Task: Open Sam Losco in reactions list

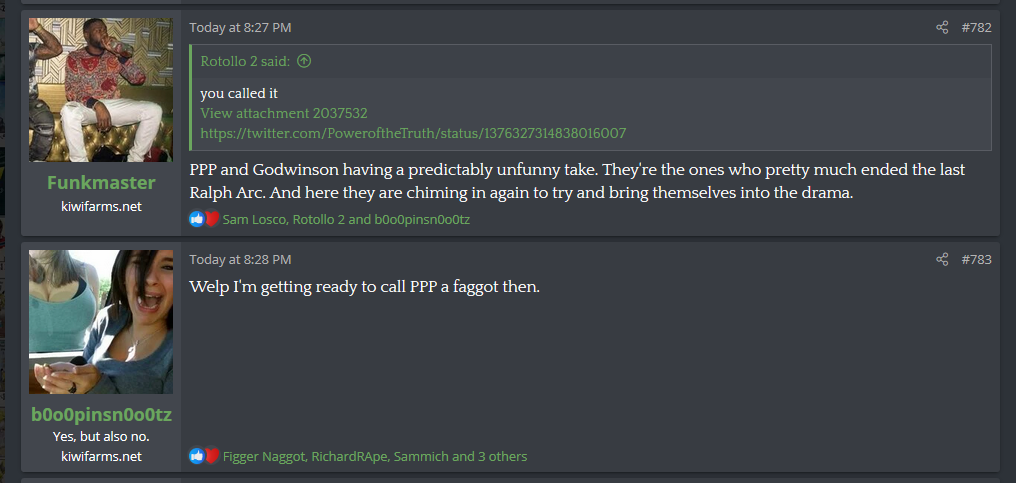Action: pyautogui.click(x=254, y=219)
